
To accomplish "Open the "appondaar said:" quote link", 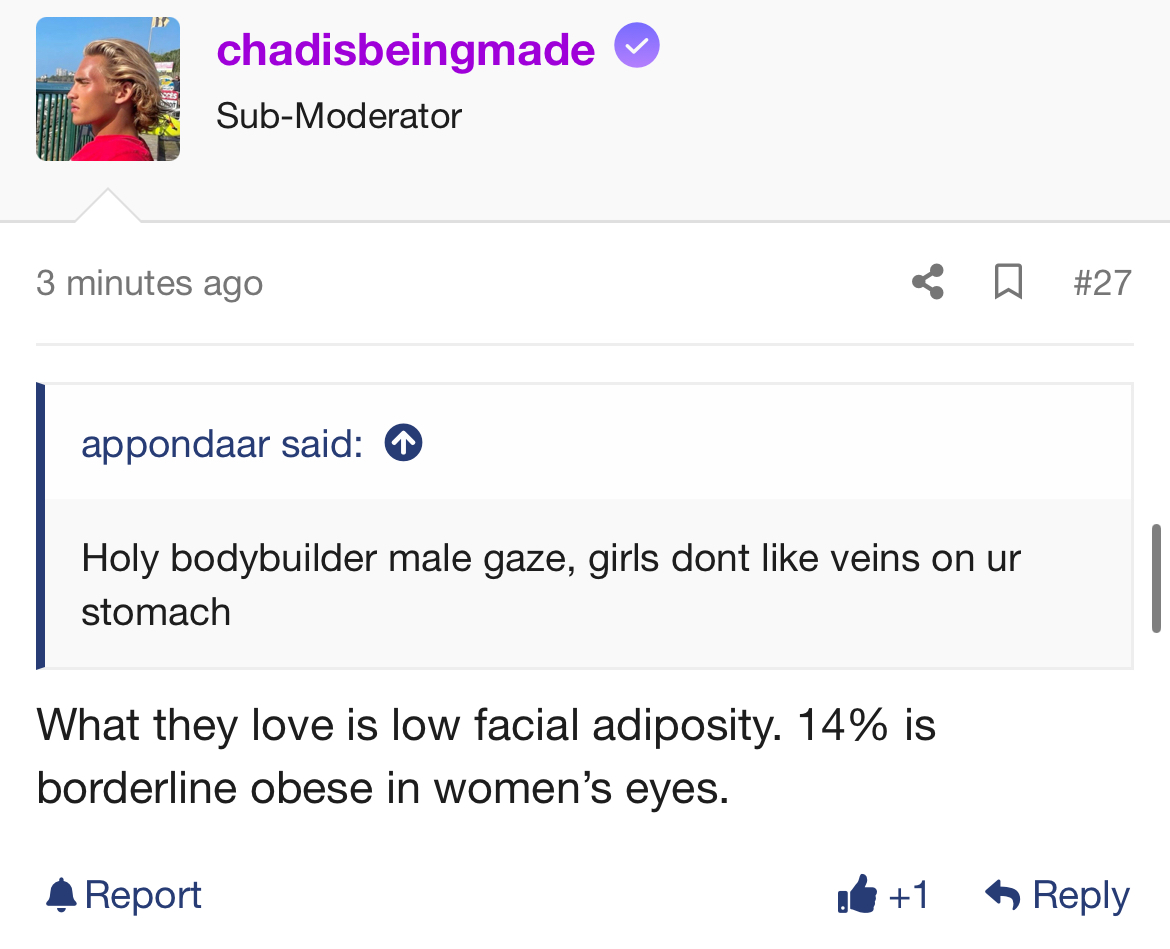I will (x=221, y=444).
